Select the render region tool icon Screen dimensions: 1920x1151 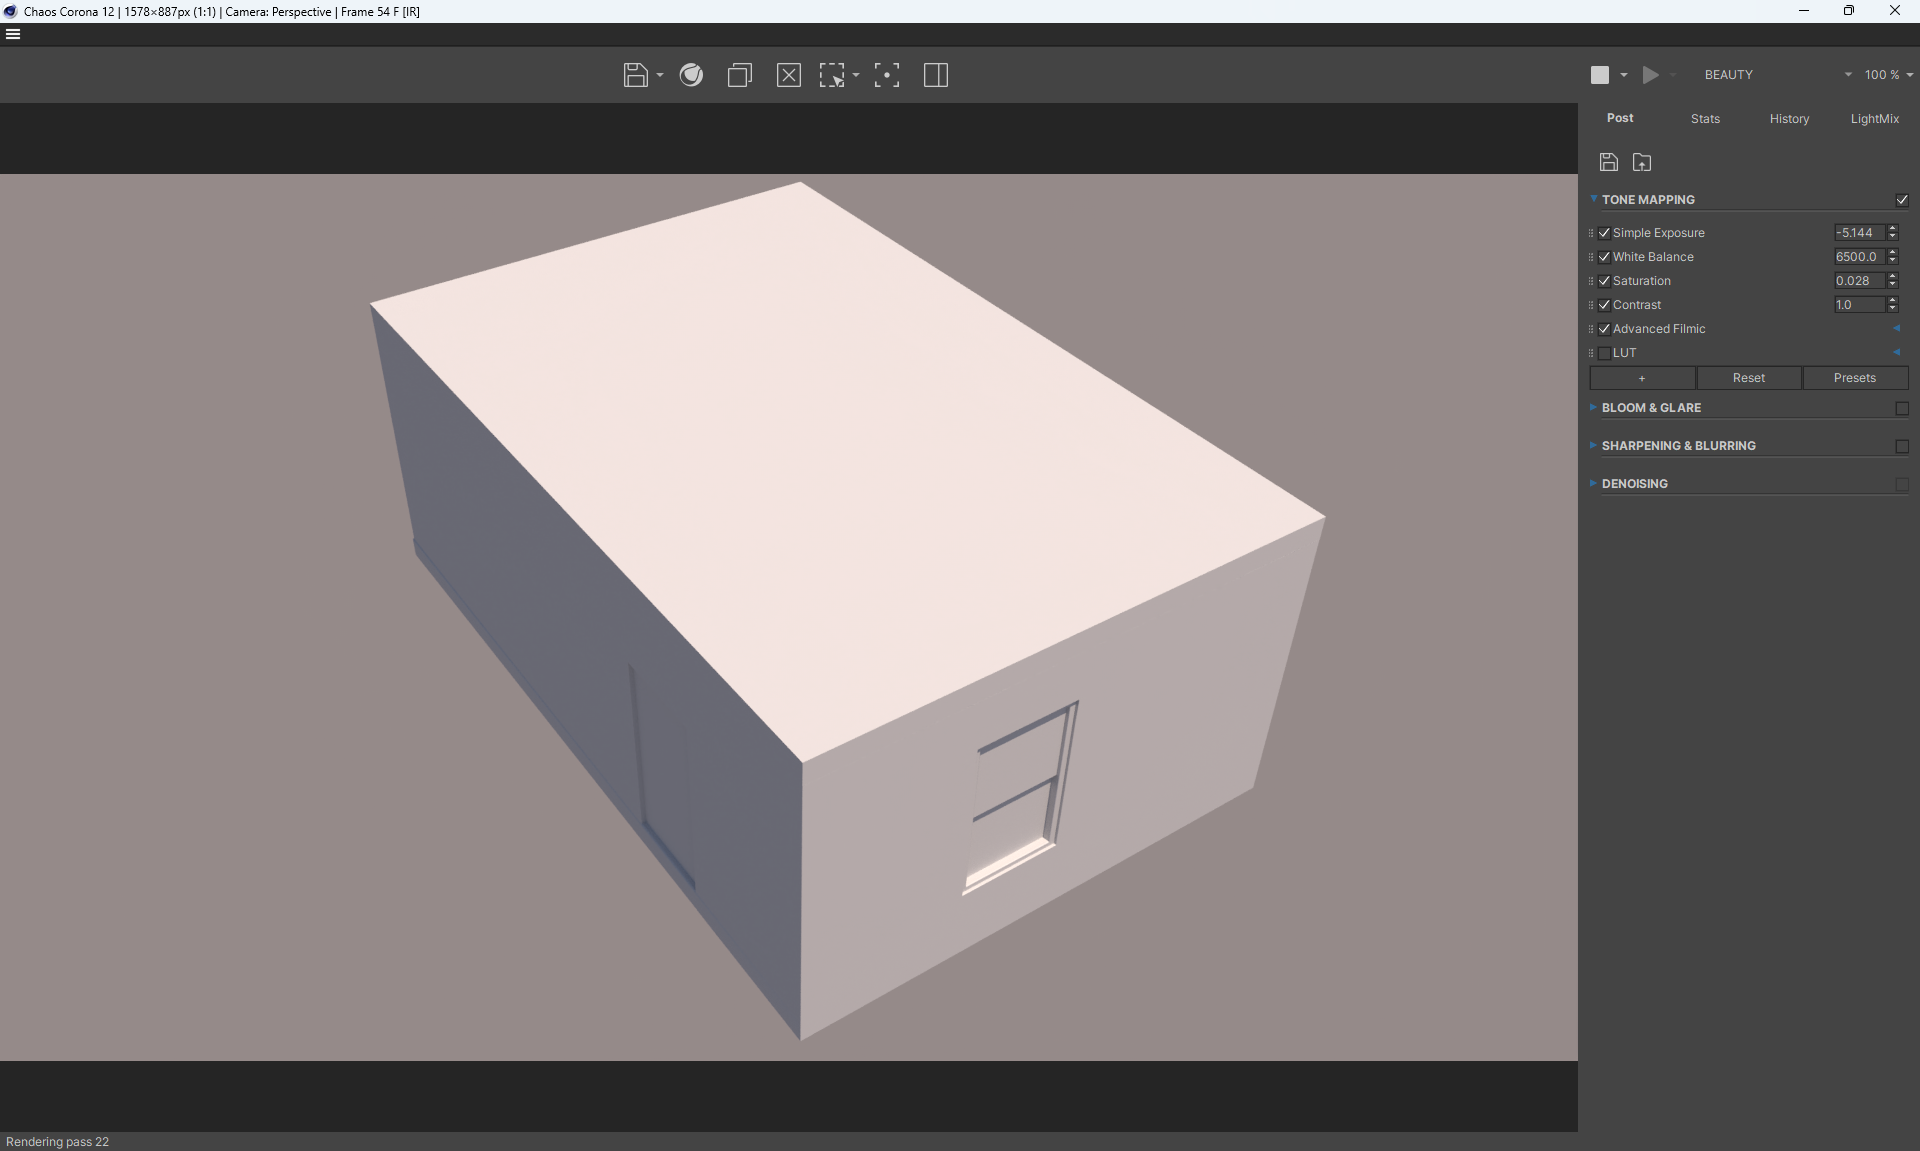point(832,75)
